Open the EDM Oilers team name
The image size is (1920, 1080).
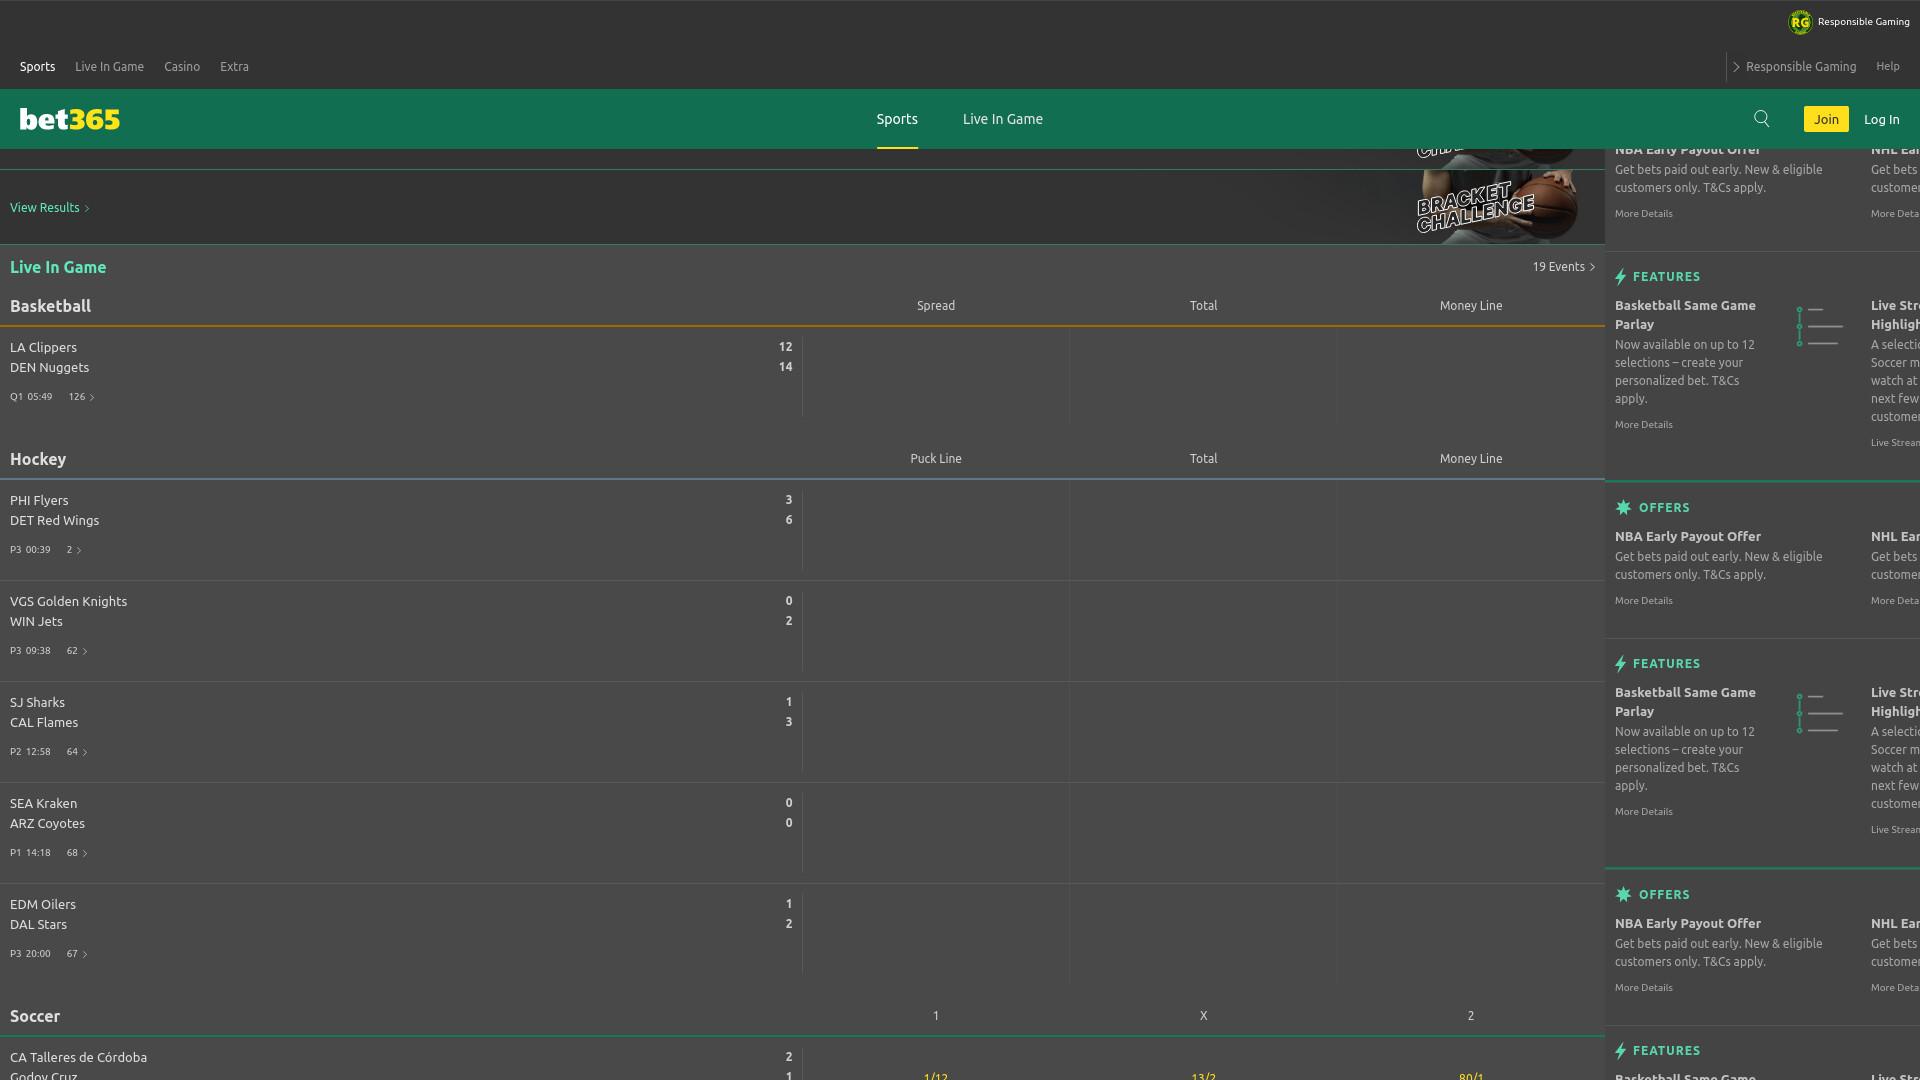click(x=43, y=904)
